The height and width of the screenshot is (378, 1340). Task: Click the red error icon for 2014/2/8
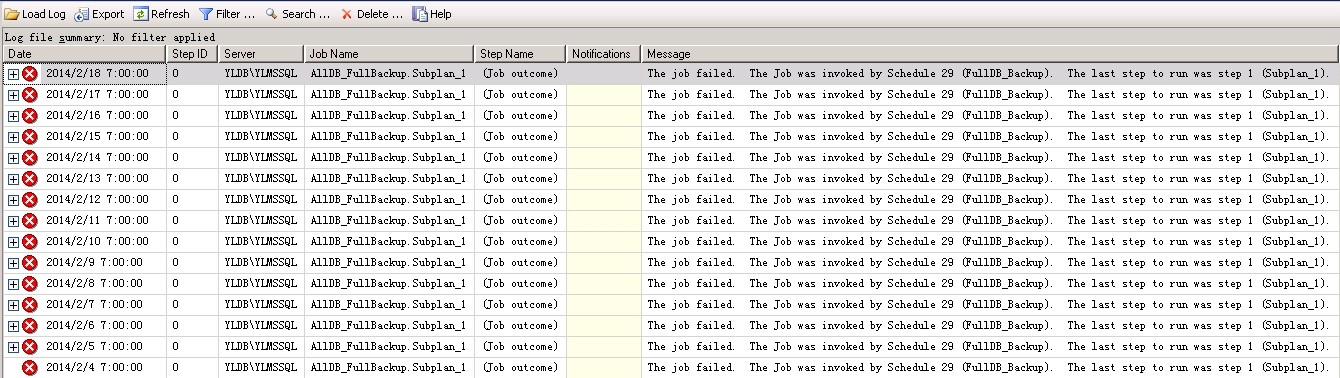(30, 284)
